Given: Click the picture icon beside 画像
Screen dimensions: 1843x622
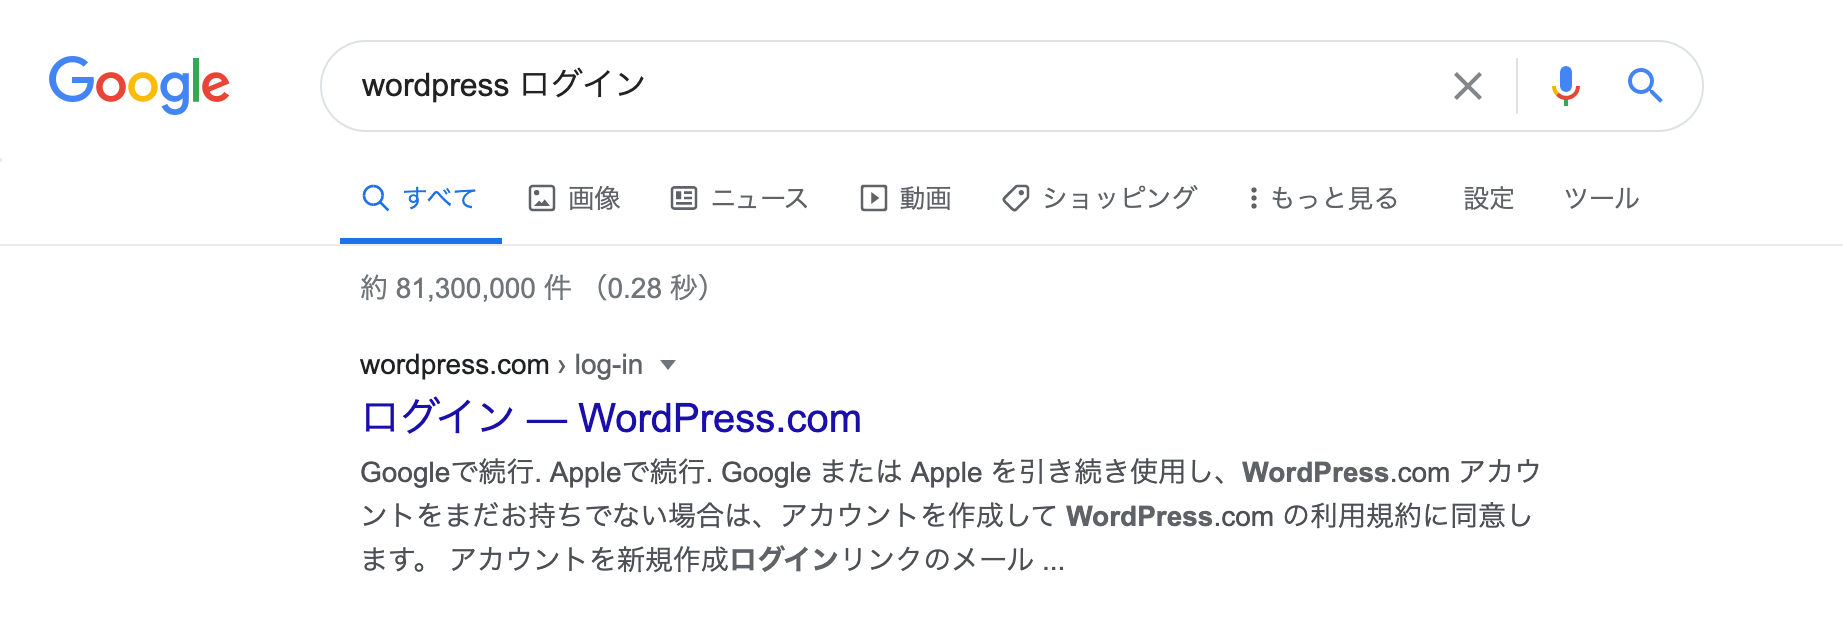Looking at the screenshot, I should pos(541,198).
